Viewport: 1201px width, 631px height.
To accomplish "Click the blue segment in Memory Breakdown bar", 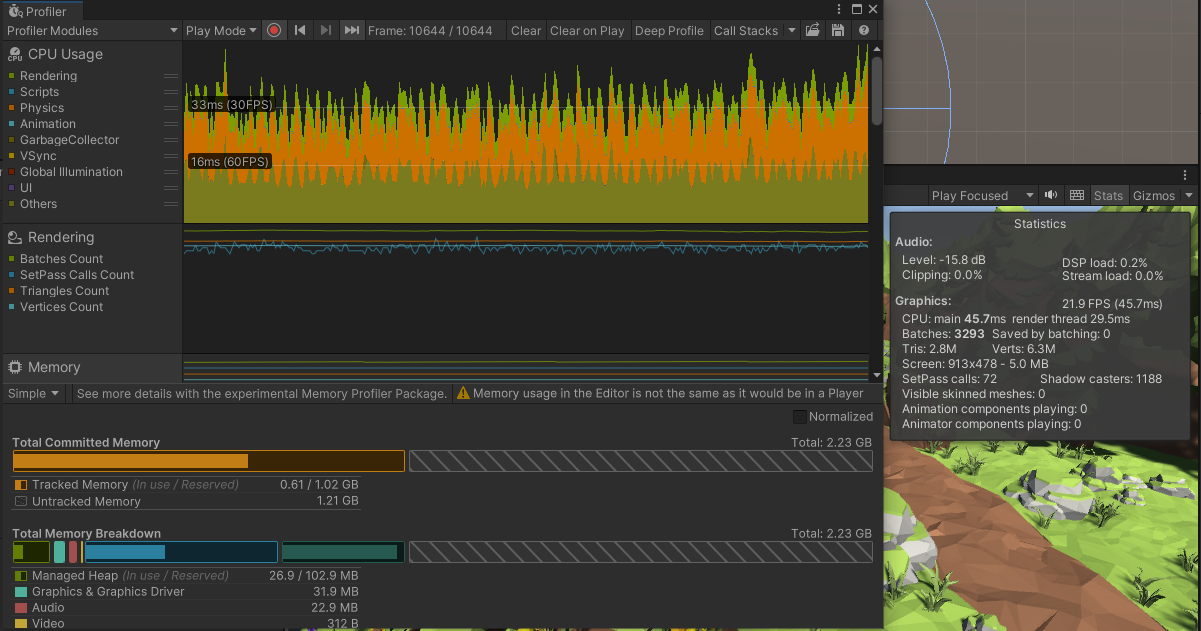I will click(x=180, y=552).
